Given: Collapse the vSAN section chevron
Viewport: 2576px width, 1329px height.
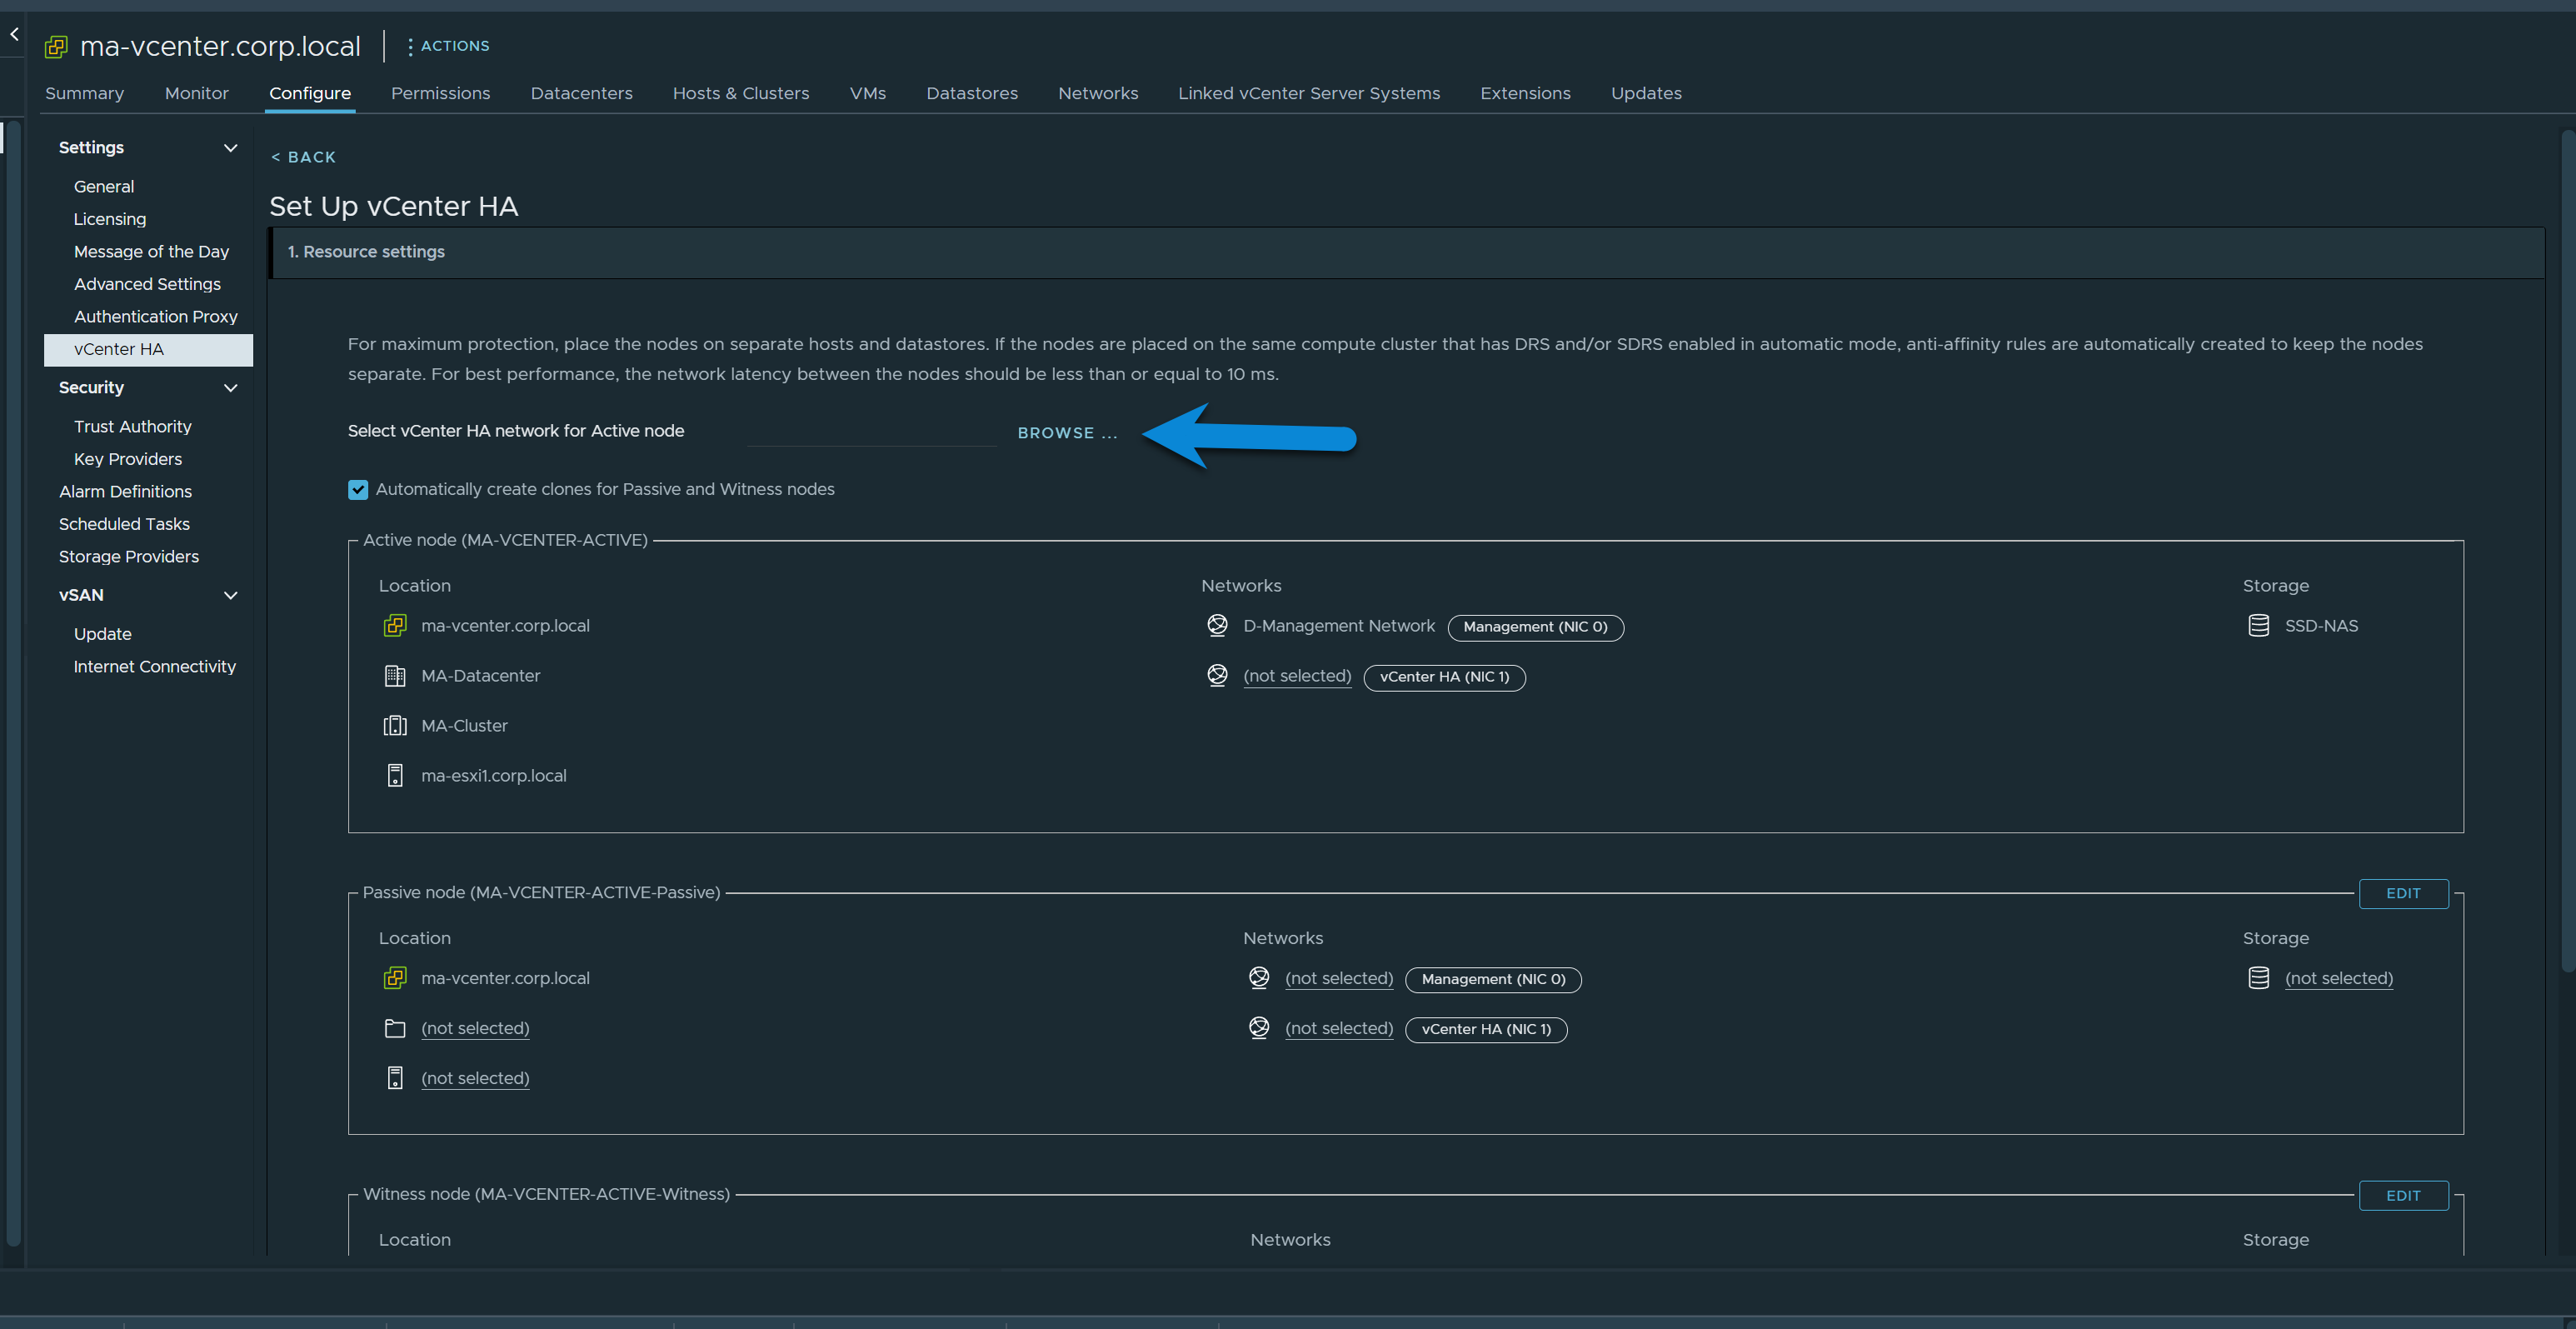Looking at the screenshot, I should pos(231,595).
